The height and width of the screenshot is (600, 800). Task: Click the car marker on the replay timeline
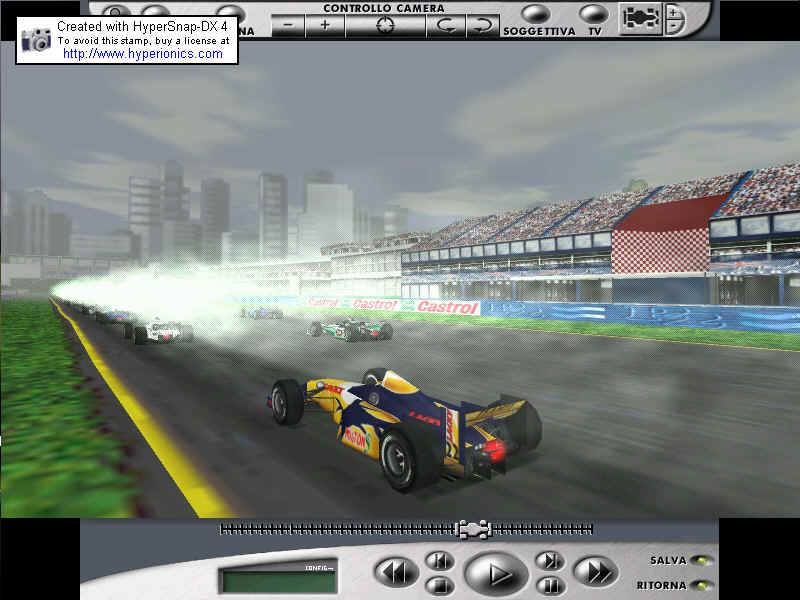click(474, 530)
